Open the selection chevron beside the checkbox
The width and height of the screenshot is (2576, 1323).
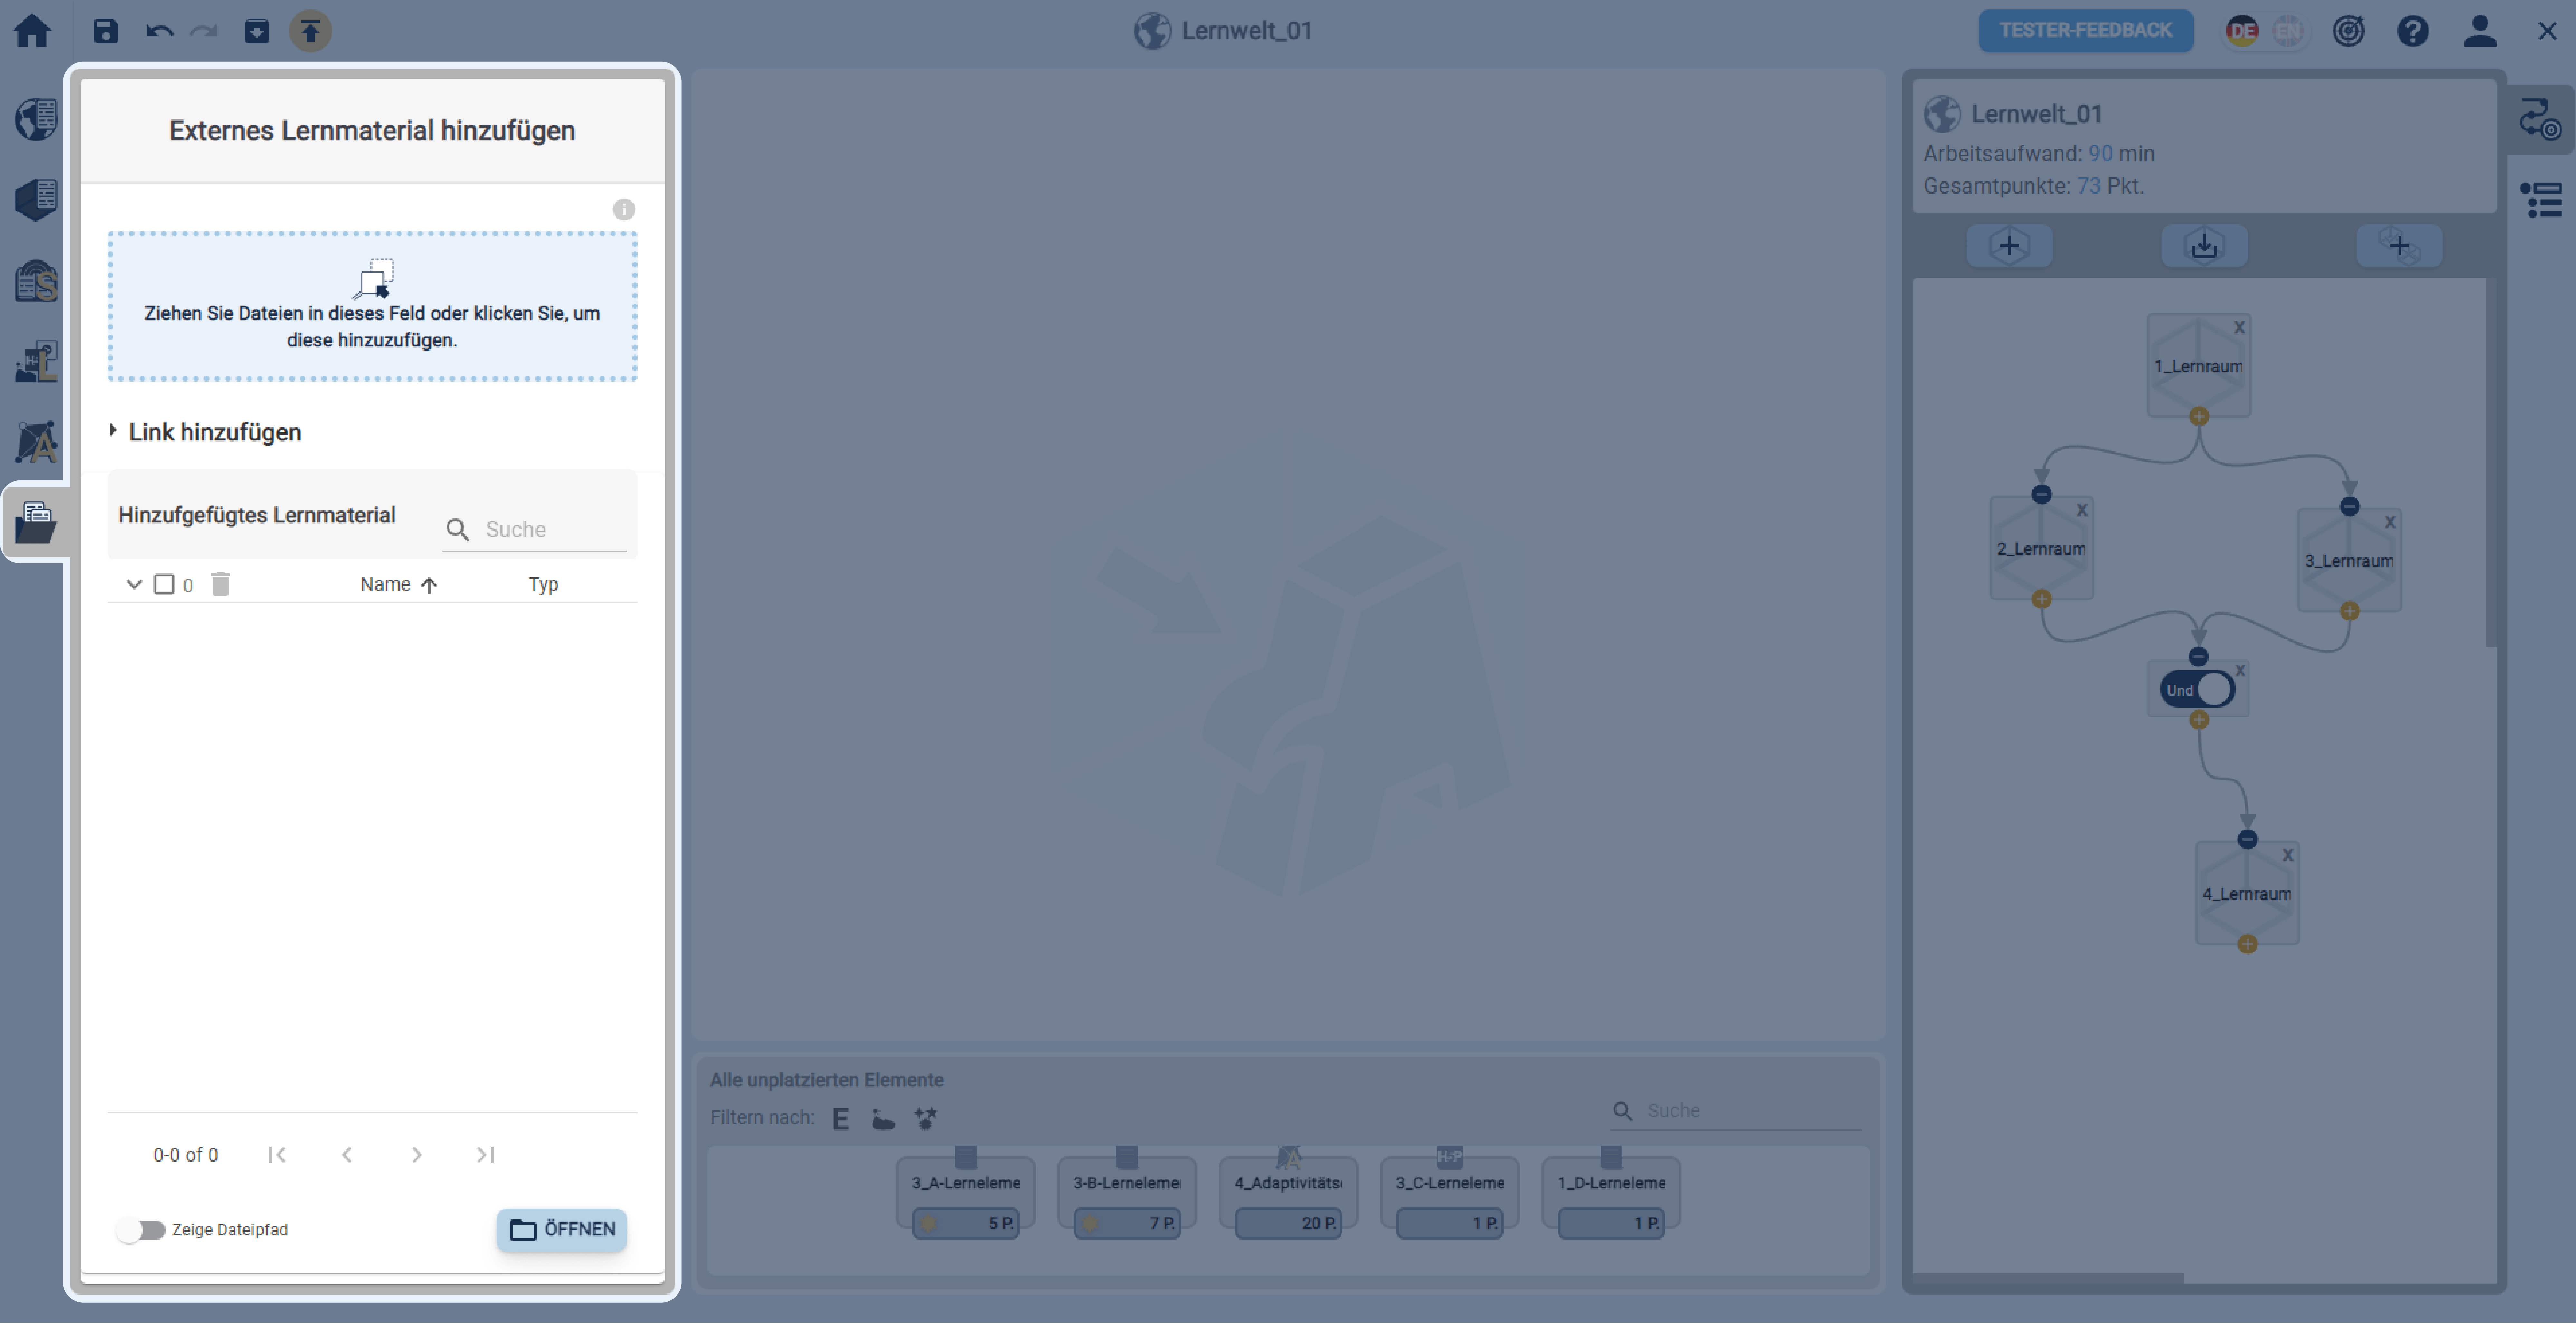[x=134, y=584]
